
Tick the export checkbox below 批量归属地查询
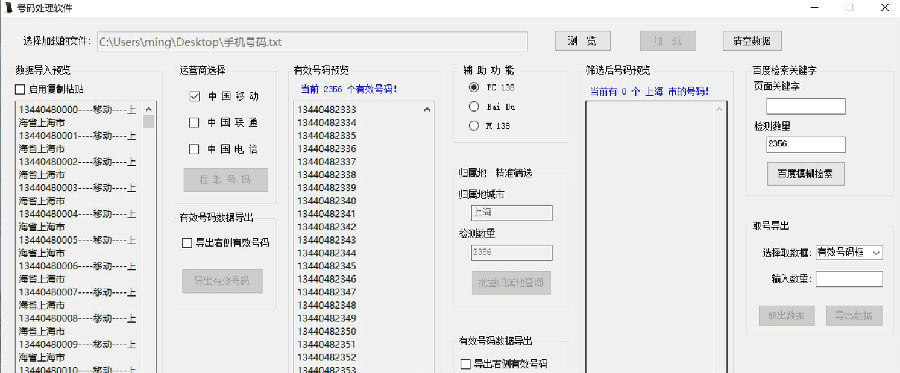point(466,364)
